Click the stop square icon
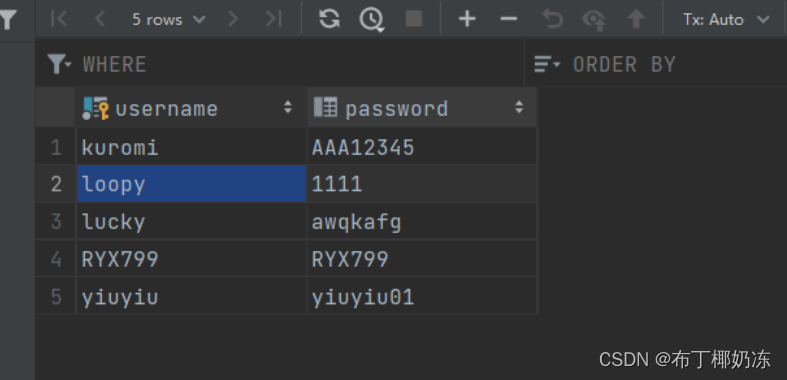 coord(414,19)
